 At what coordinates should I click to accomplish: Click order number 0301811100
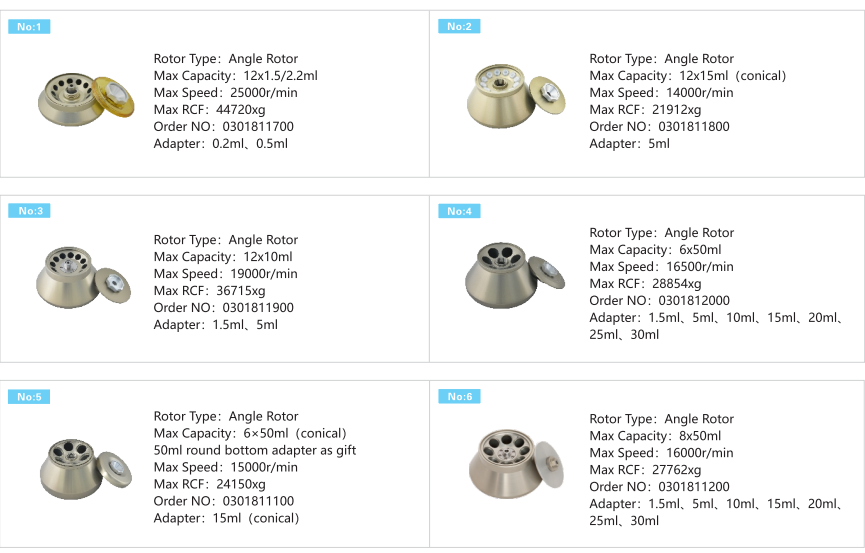(x=258, y=501)
